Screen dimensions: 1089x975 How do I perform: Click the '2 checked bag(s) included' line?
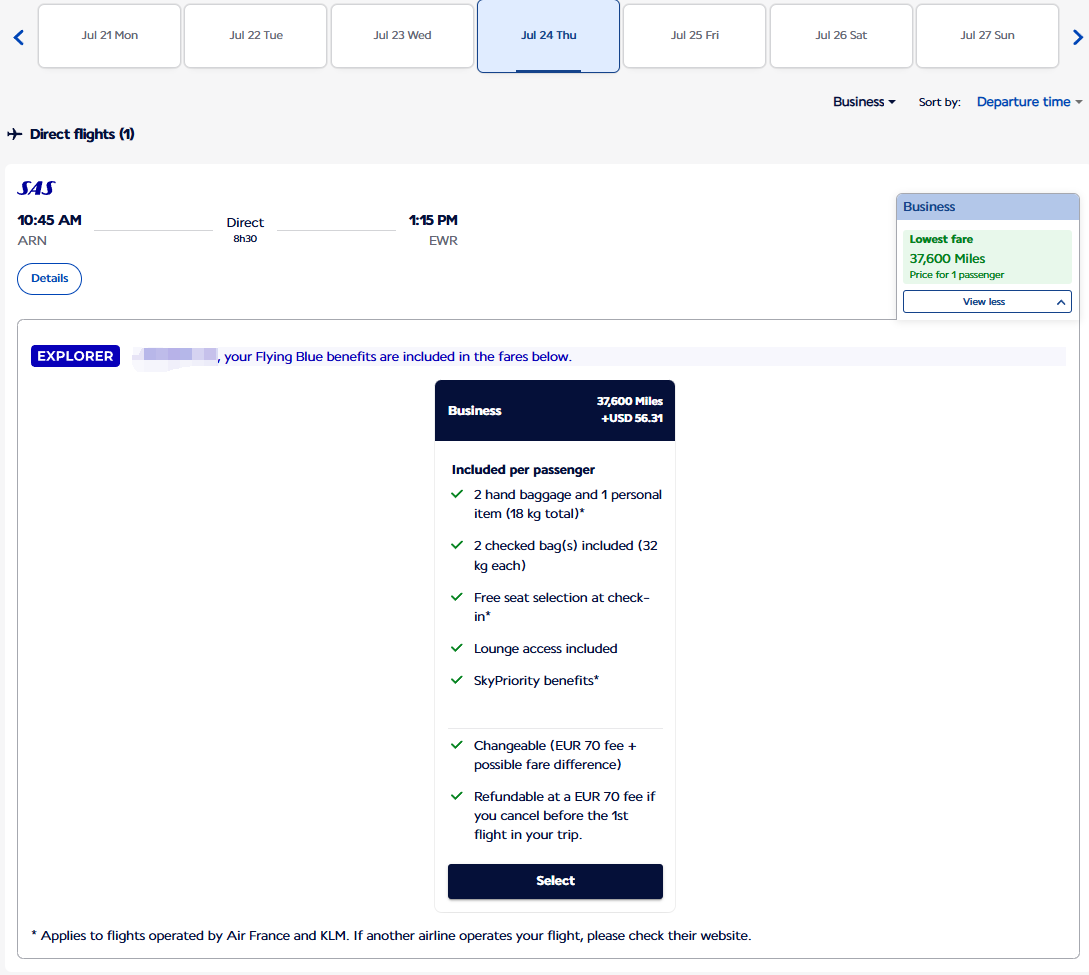click(x=565, y=556)
